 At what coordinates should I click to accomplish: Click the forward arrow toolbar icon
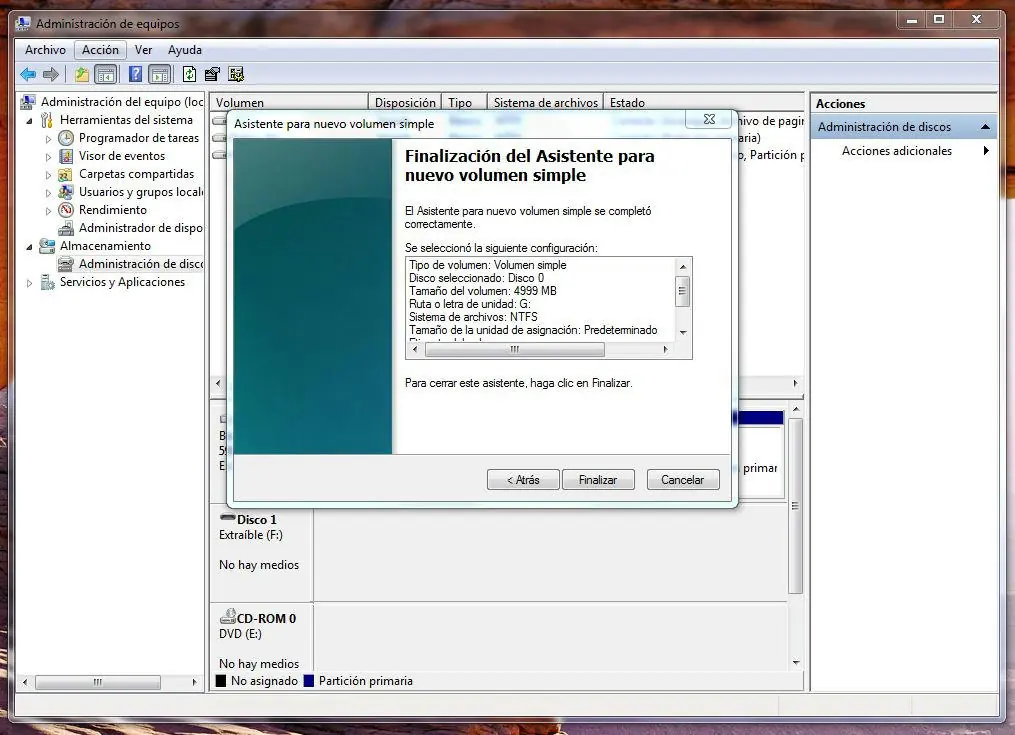pyautogui.click(x=50, y=74)
